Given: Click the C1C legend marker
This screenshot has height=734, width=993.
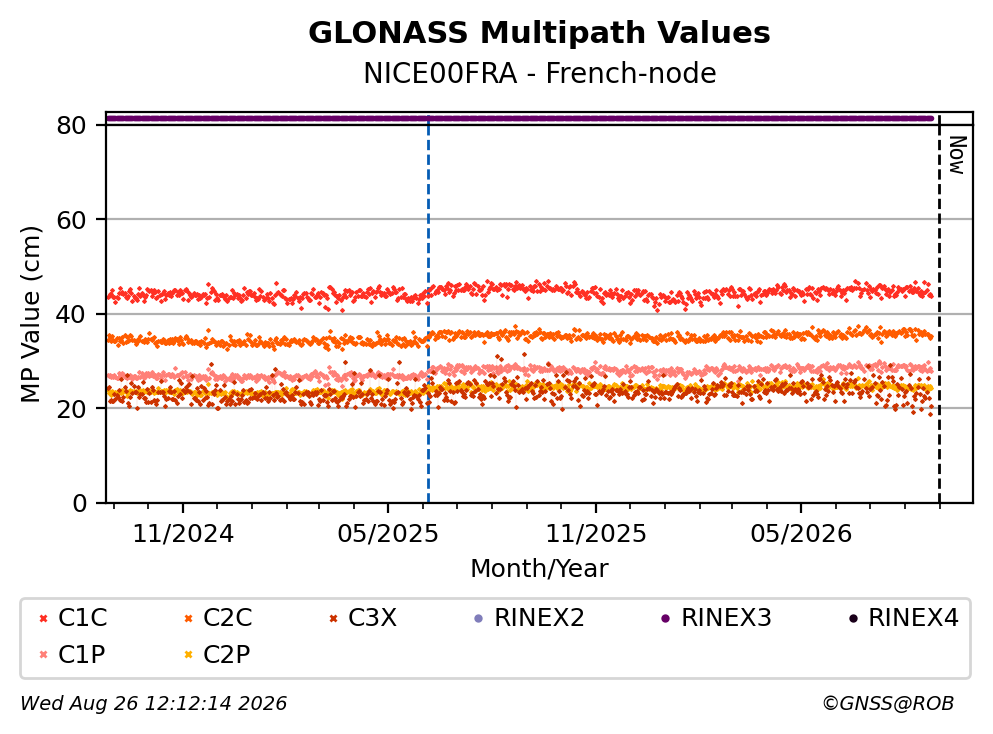Looking at the screenshot, I should [43, 619].
